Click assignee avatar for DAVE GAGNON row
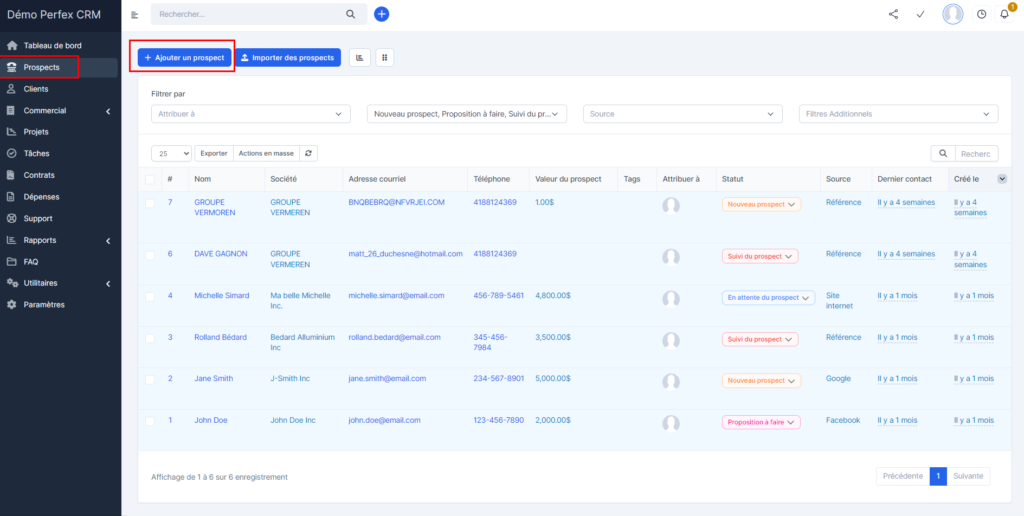 pyautogui.click(x=671, y=257)
